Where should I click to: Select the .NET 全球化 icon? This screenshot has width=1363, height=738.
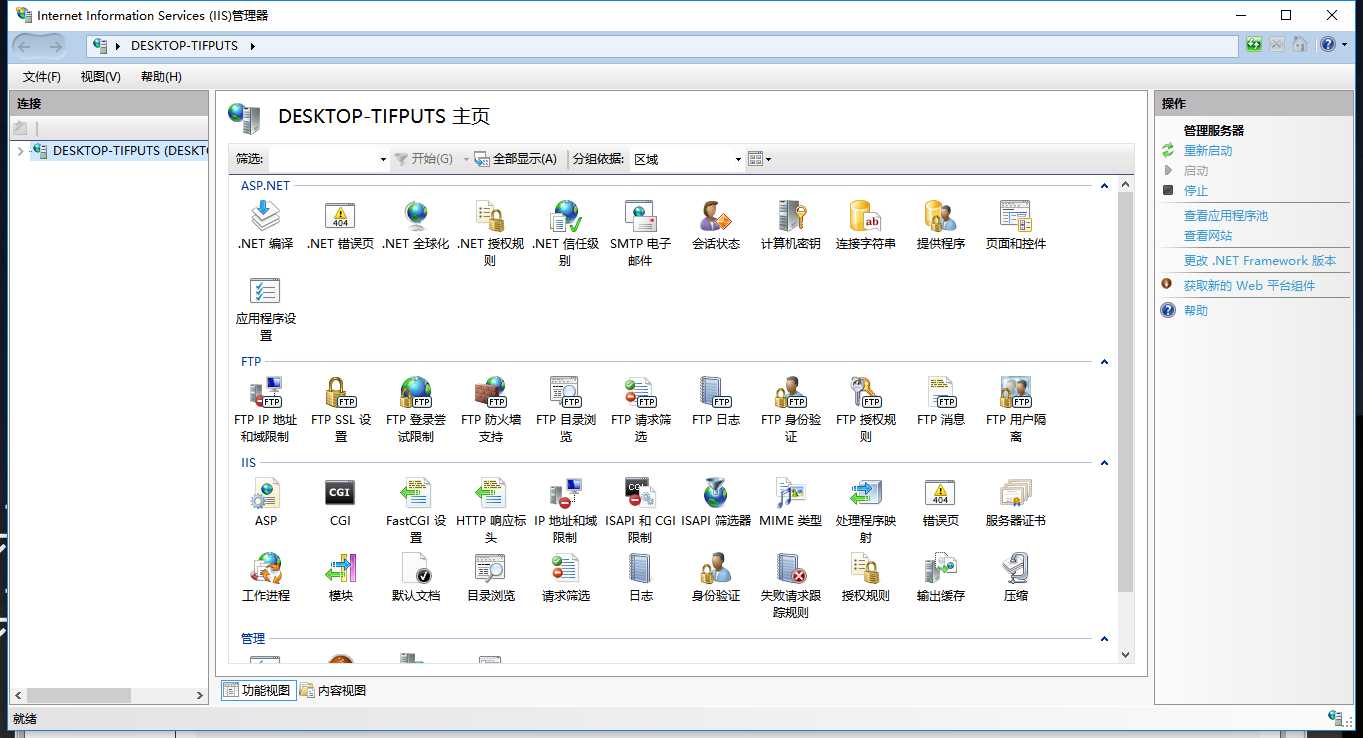[x=416, y=217]
